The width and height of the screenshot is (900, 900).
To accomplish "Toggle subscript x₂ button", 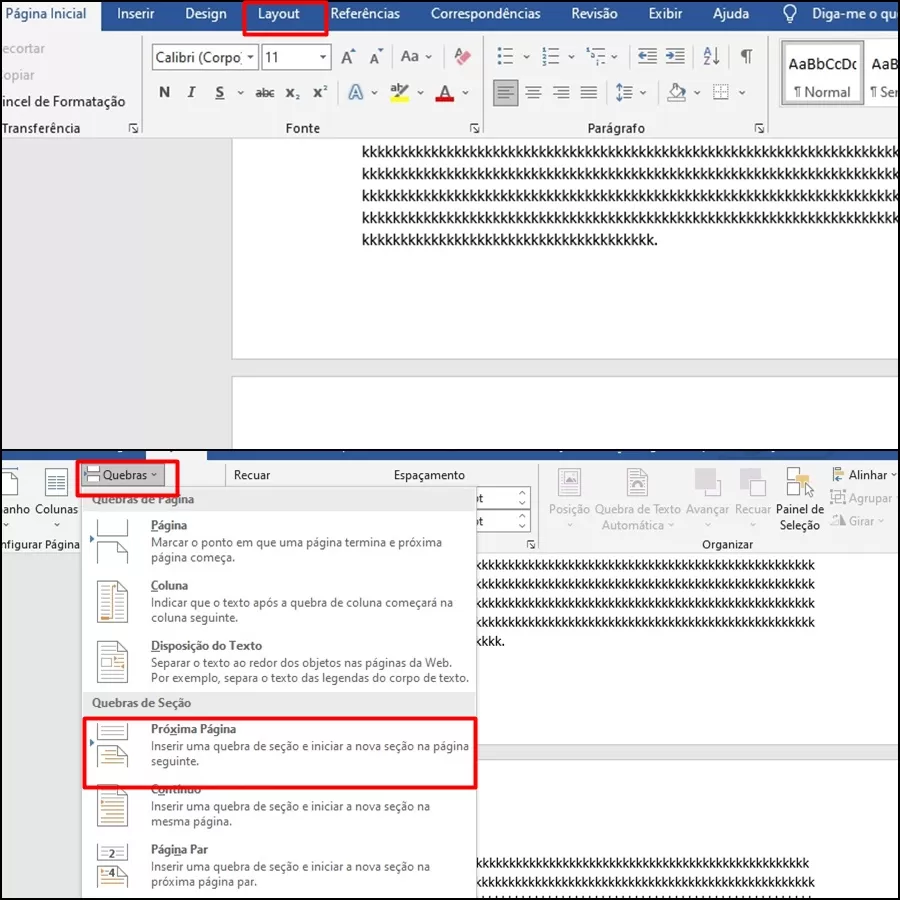I will click(293, 93).
